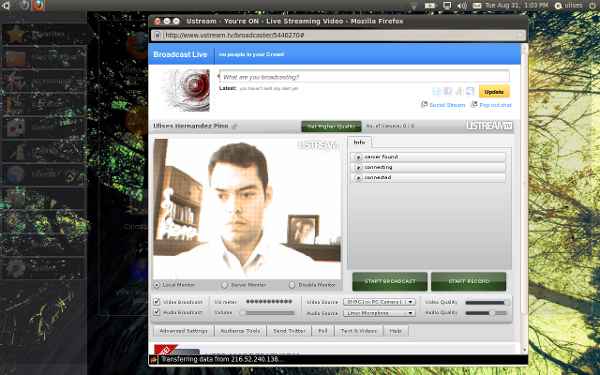600x375 pixels.
Task: Click the page icon beside the URL
Action: (x=157, y=35)
